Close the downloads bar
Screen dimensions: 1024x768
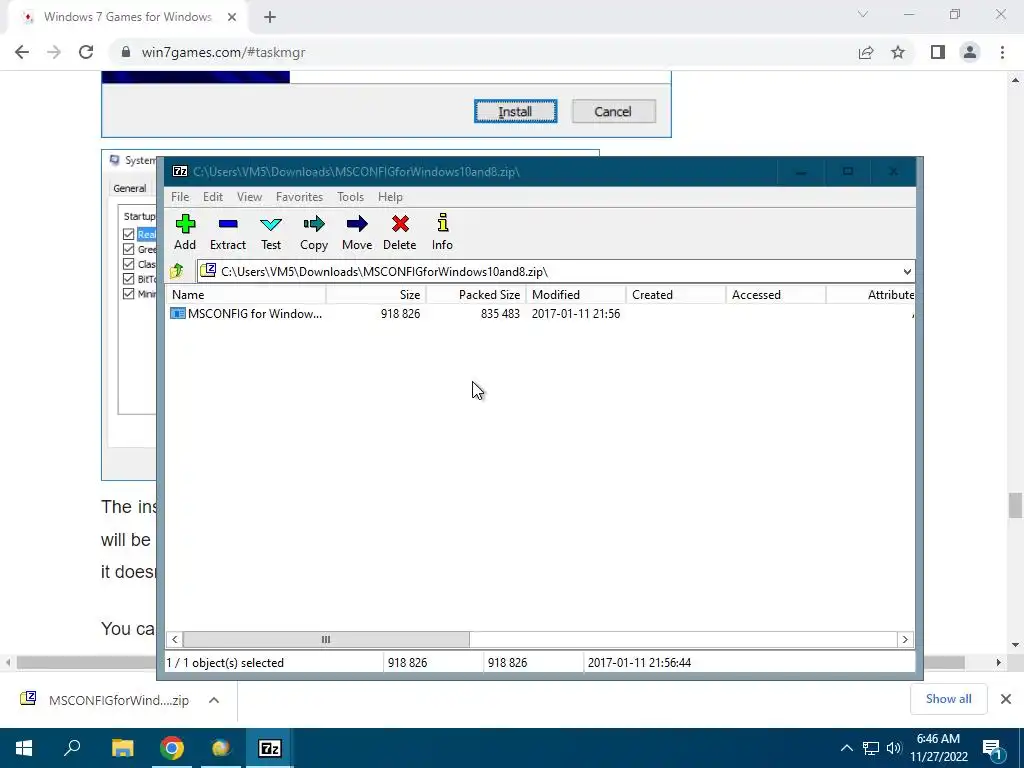[x=1006, y=699]
